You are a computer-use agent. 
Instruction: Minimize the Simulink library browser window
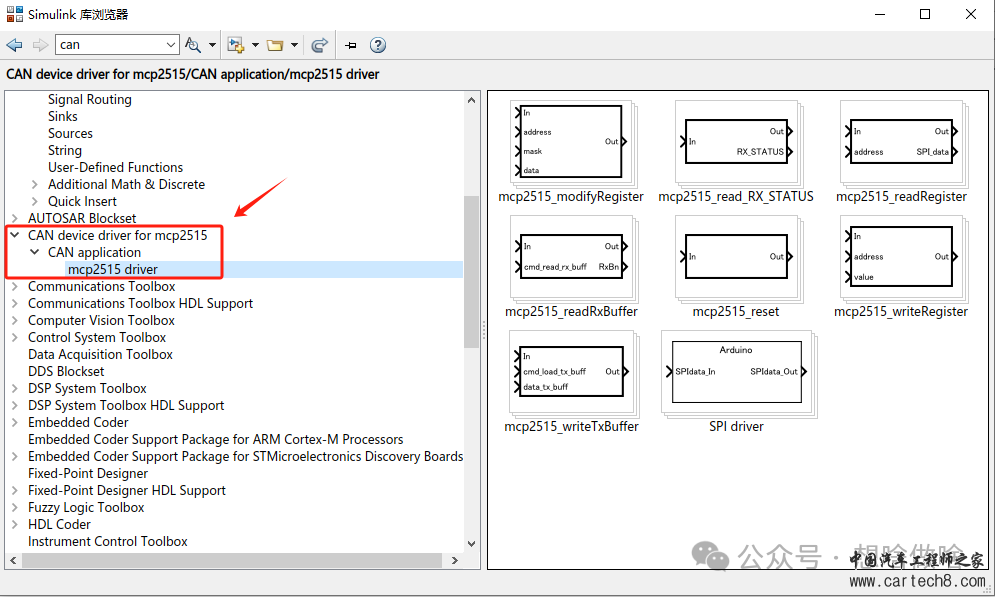[880, 14]
